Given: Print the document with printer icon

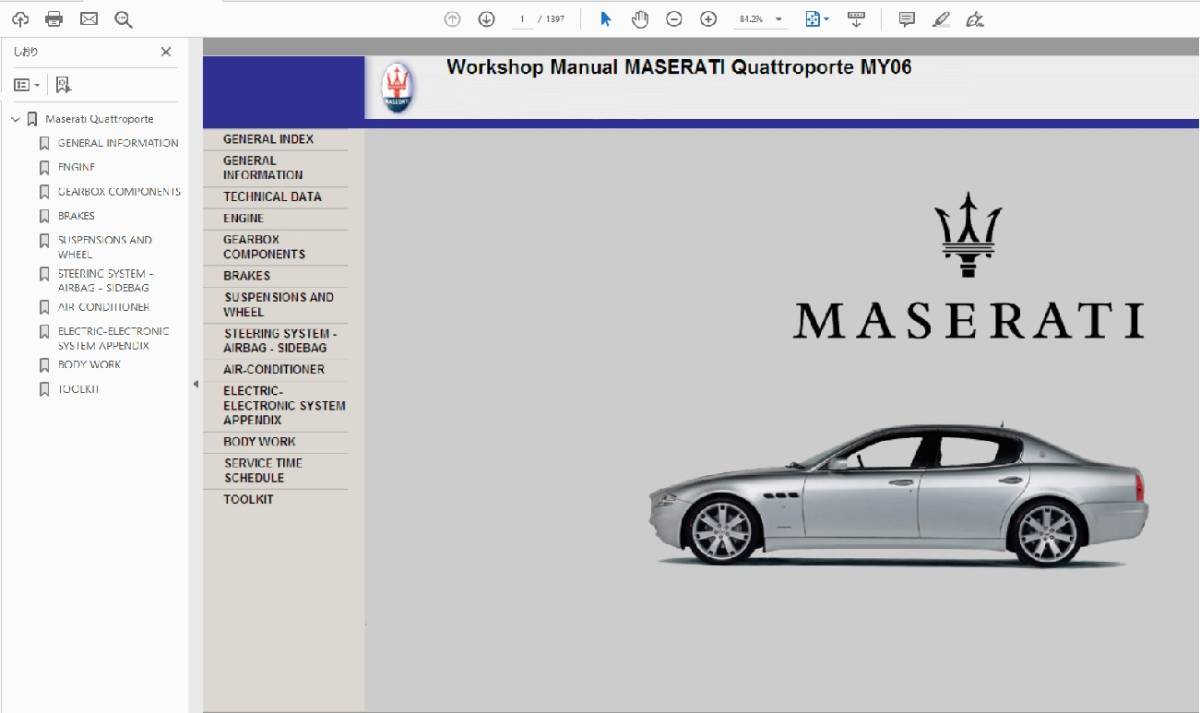Looking at the screenshot, I should tap(54, 19).
